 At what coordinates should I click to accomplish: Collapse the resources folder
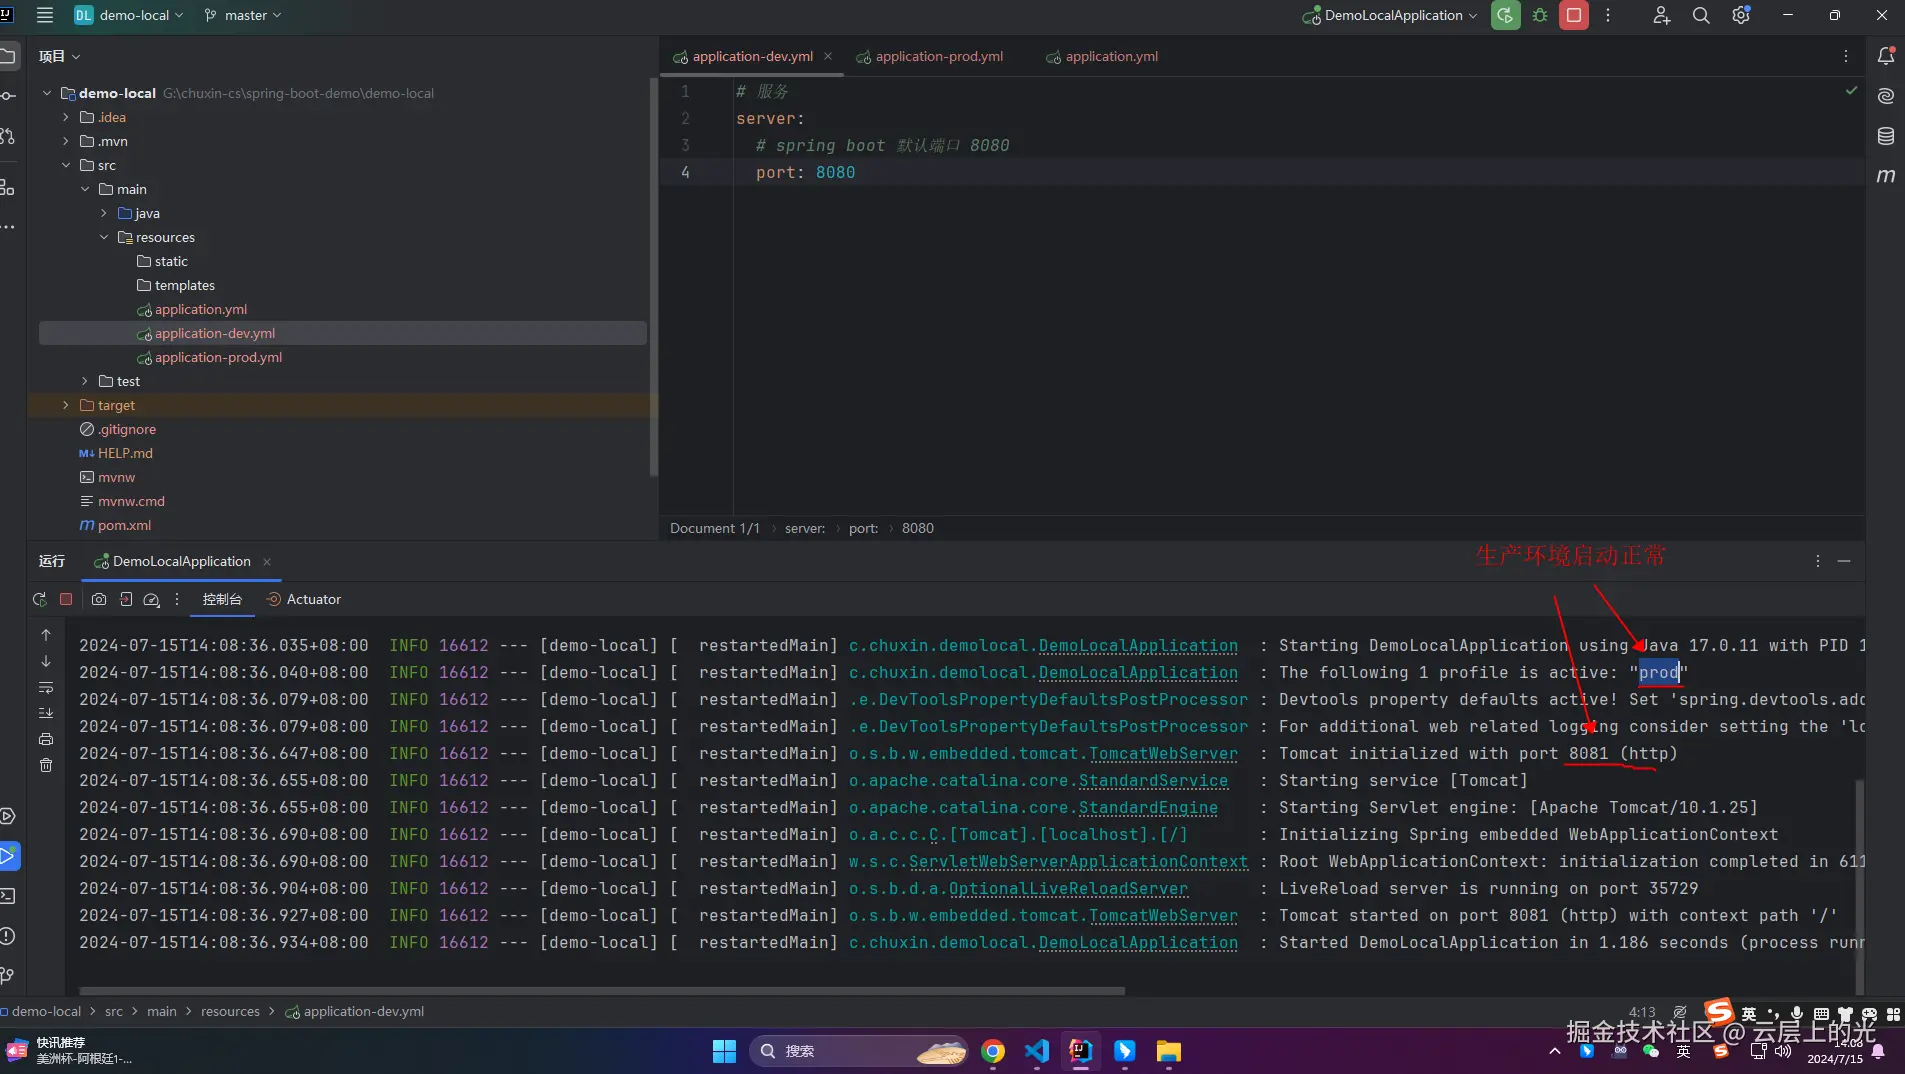click(x=104, y=237)
